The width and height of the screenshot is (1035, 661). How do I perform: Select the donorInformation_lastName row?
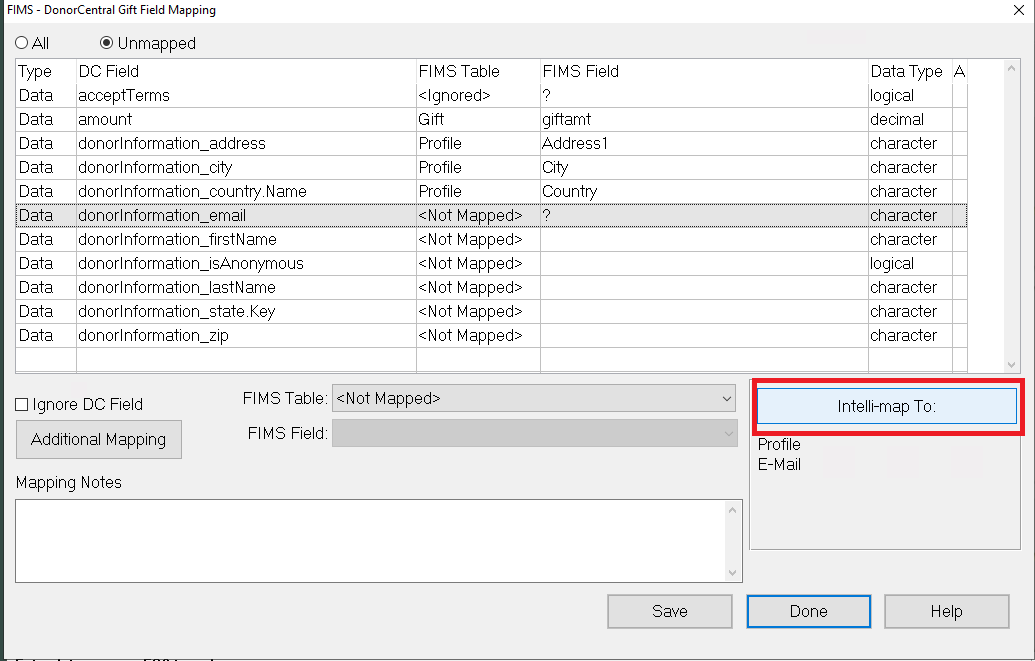[x=491, y=287]
